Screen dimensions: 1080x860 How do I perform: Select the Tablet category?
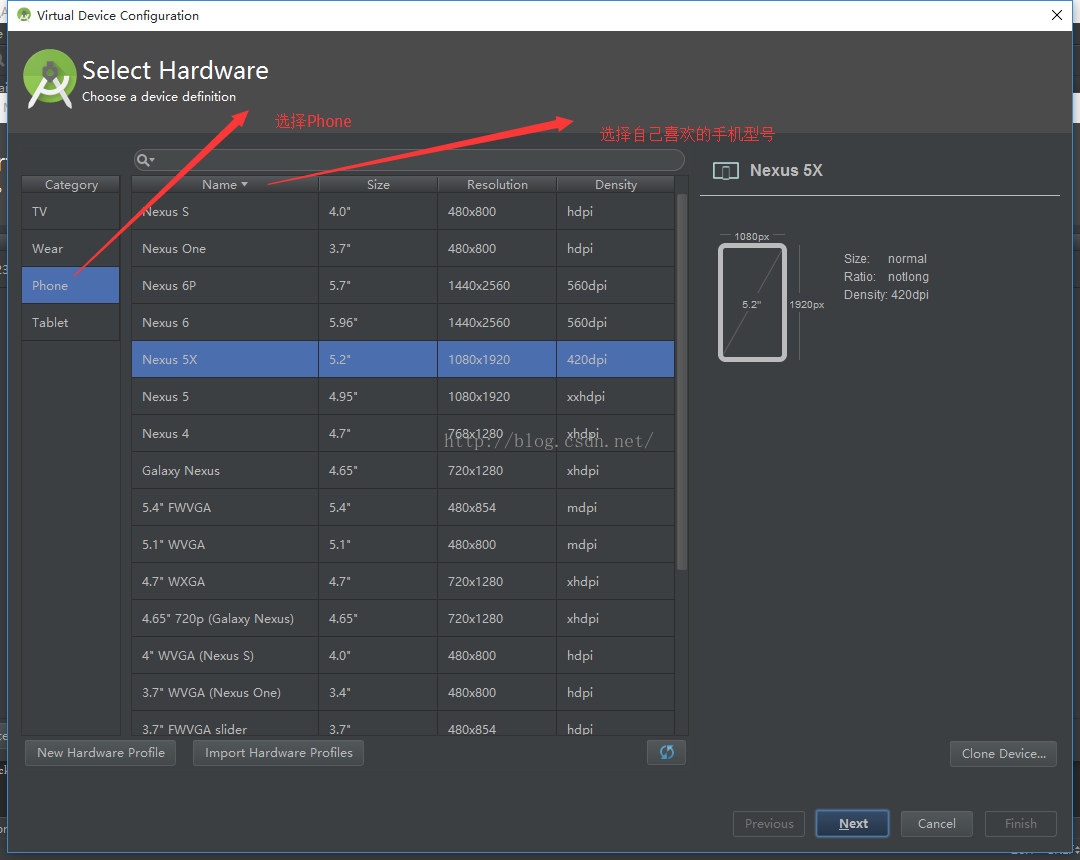click(x=70, y=322)
